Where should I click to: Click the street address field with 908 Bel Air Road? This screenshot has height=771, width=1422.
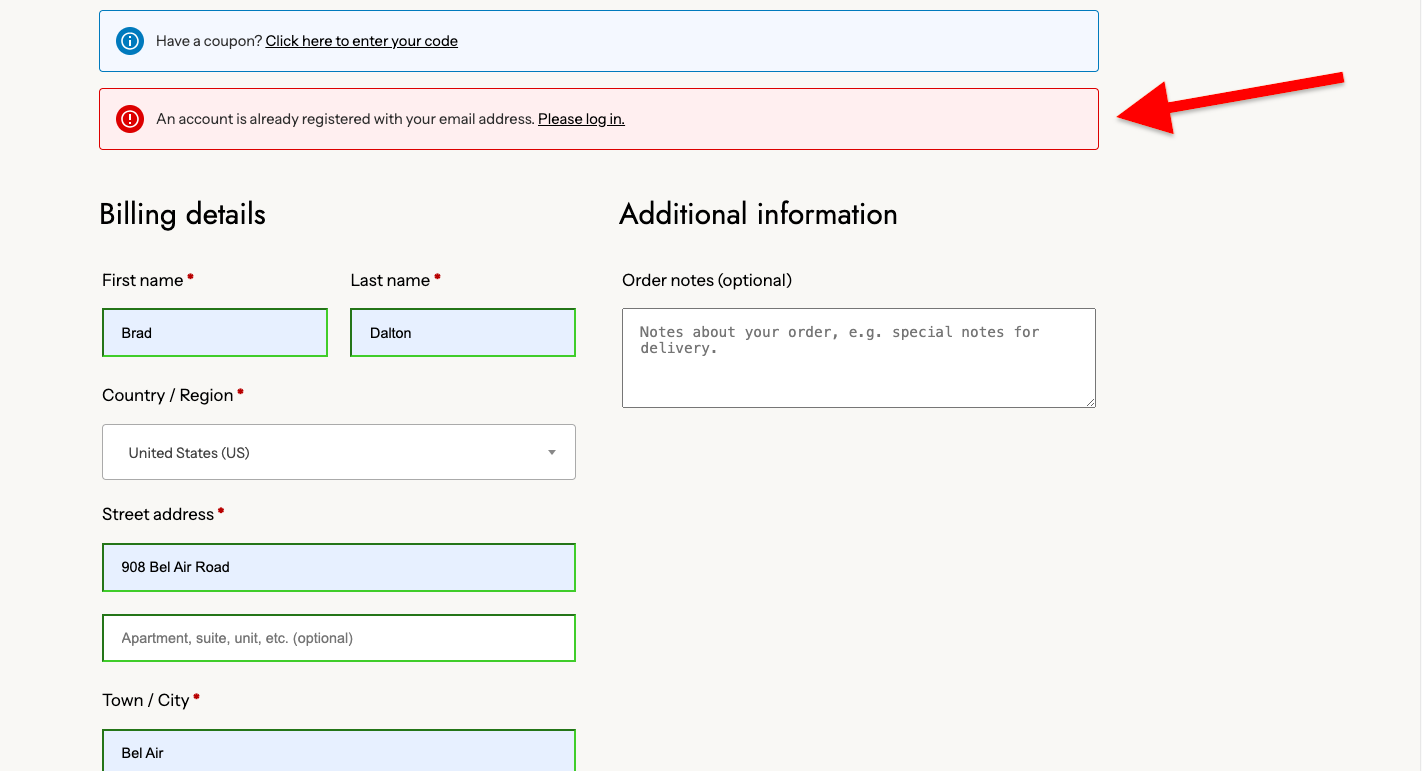pos(338,567)
